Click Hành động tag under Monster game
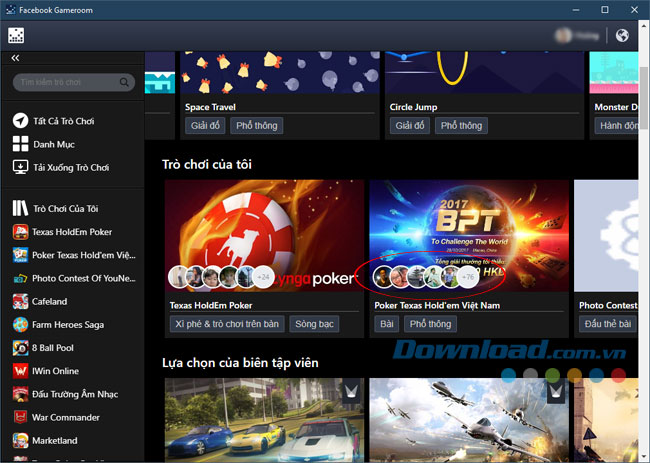 click(x=617, y=126)
